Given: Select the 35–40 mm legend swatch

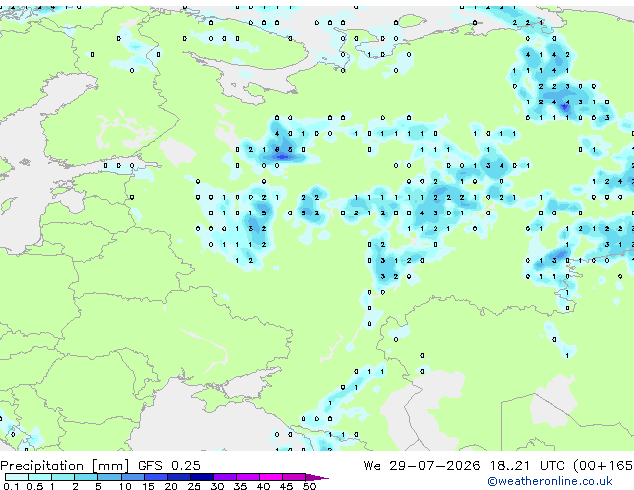Looking at the screenshot, I should tap(247, 477).
